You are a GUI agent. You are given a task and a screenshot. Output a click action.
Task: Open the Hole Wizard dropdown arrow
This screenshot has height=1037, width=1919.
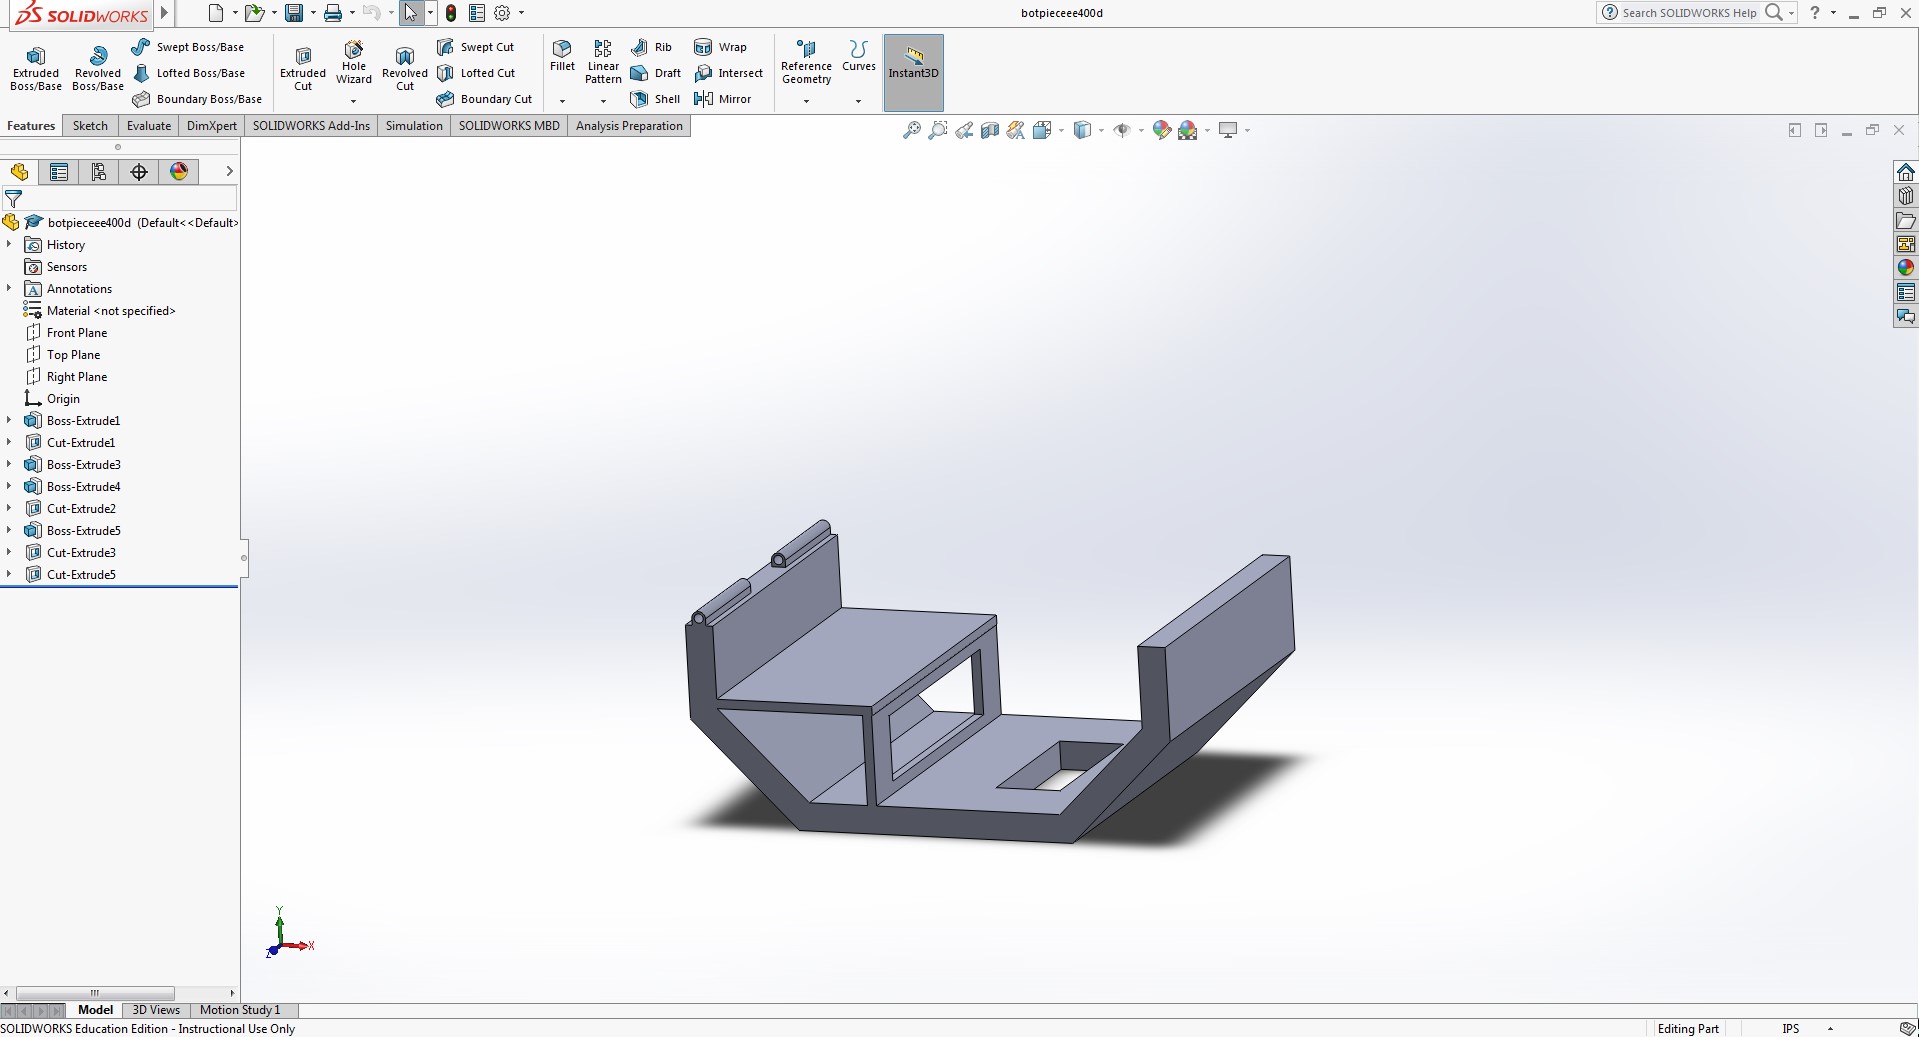pos(353,101)
